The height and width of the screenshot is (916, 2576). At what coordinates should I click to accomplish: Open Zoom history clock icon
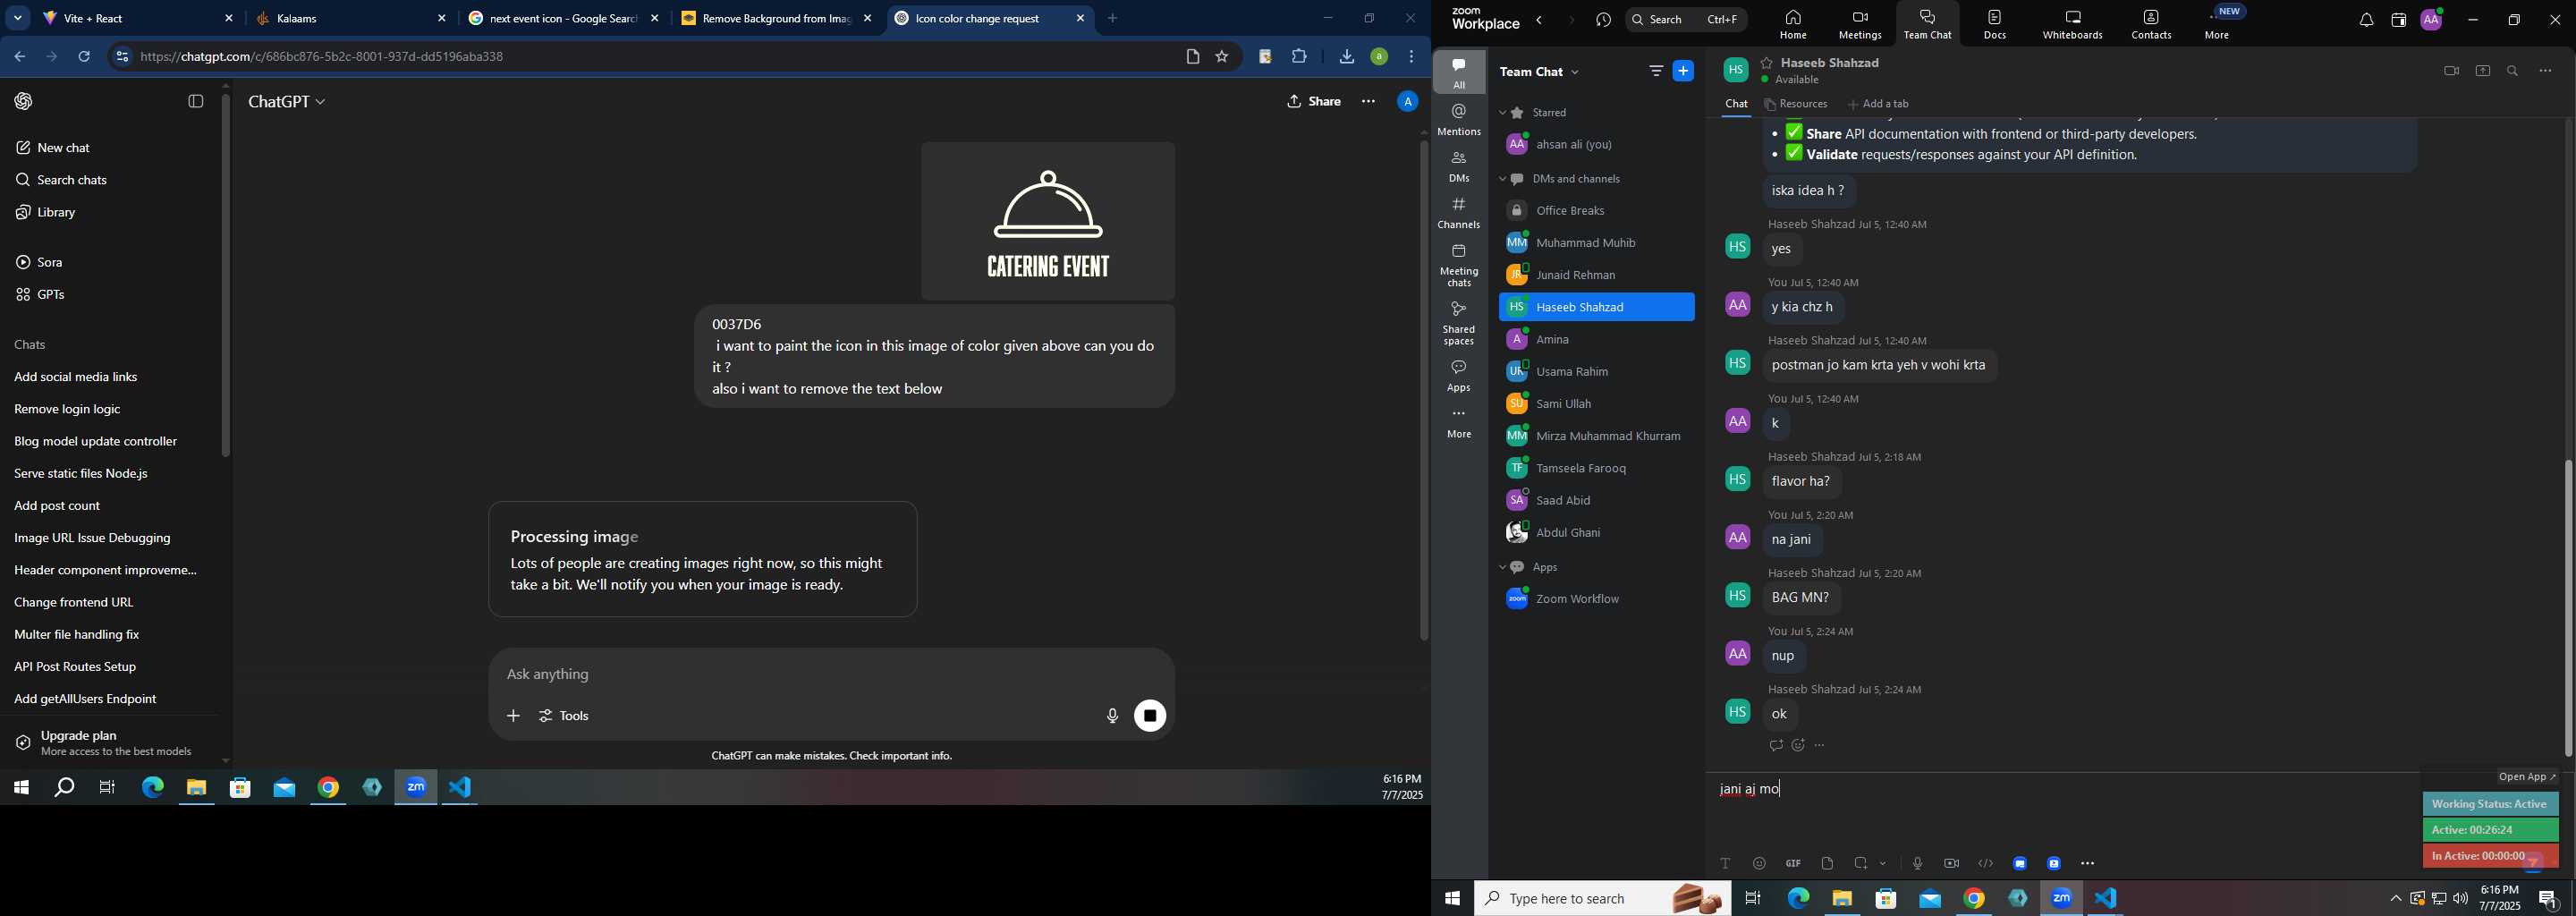click(1604, 20)
